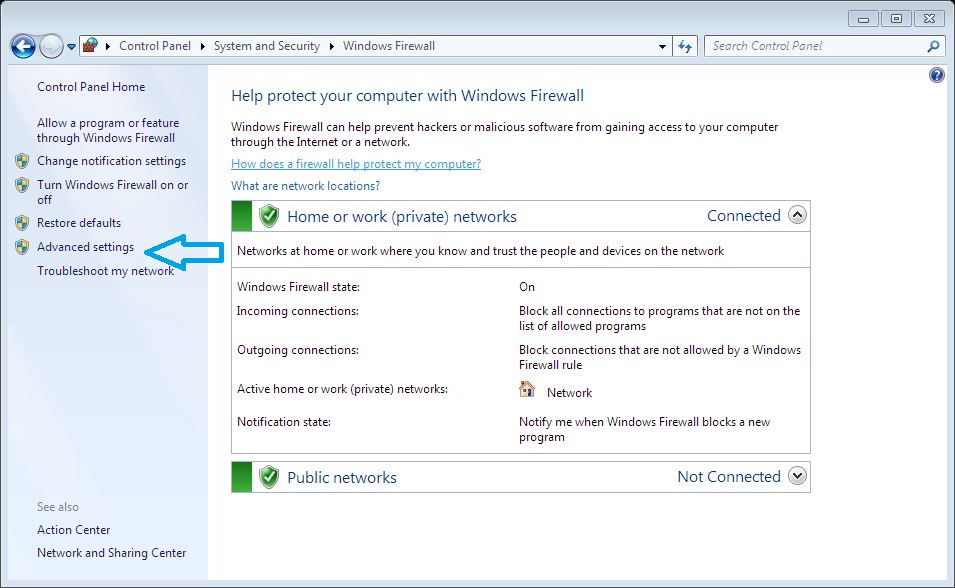
Task: Expand the arrow before System and Security
Action: click(202, 46)
